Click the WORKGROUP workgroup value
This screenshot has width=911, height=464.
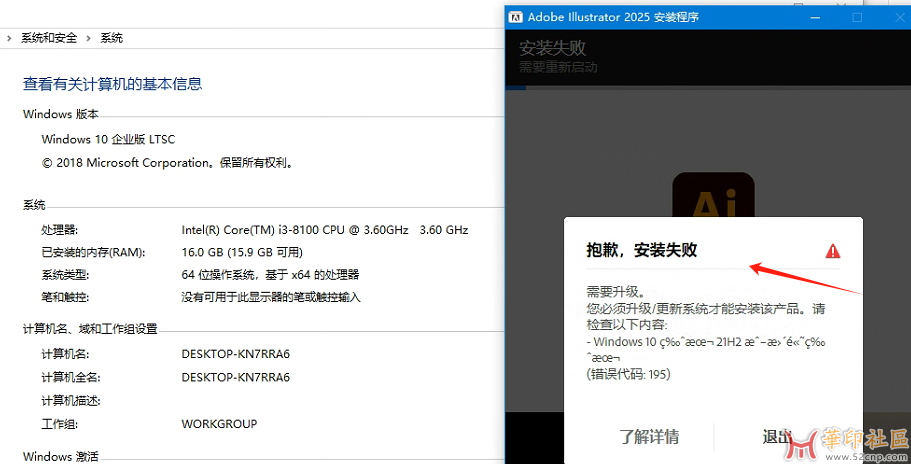click(x=219, y=424)
